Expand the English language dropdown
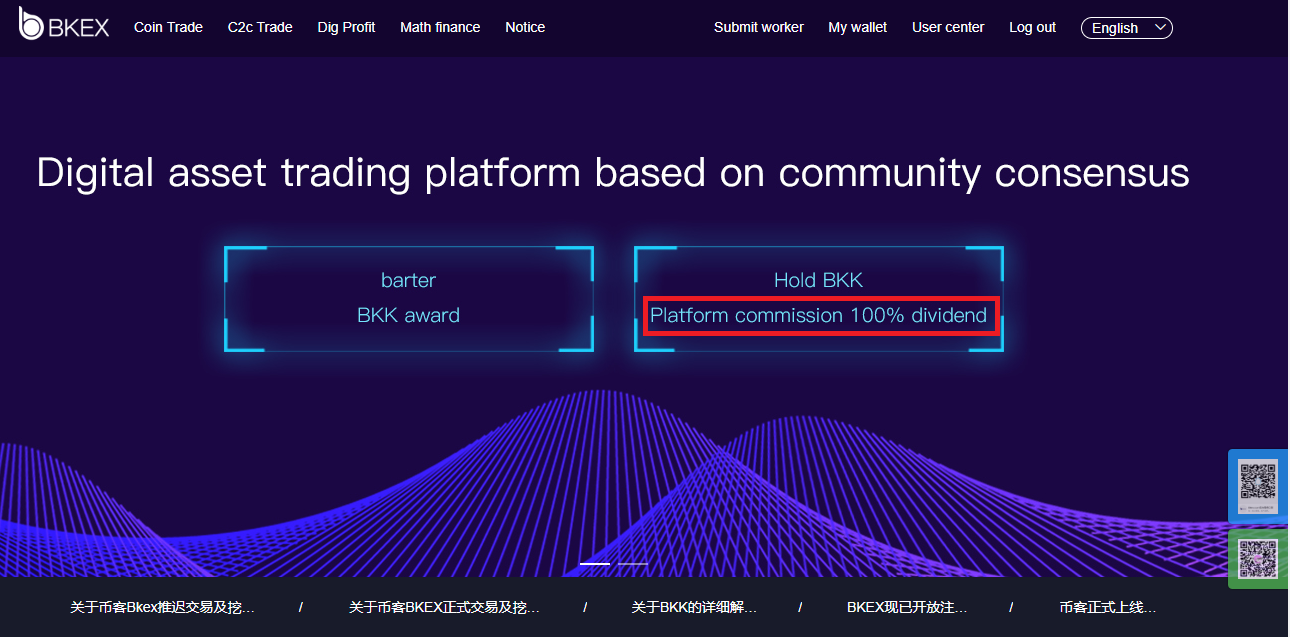The width and height of the screenshot is (1290, 637). tap(1127, 28)
